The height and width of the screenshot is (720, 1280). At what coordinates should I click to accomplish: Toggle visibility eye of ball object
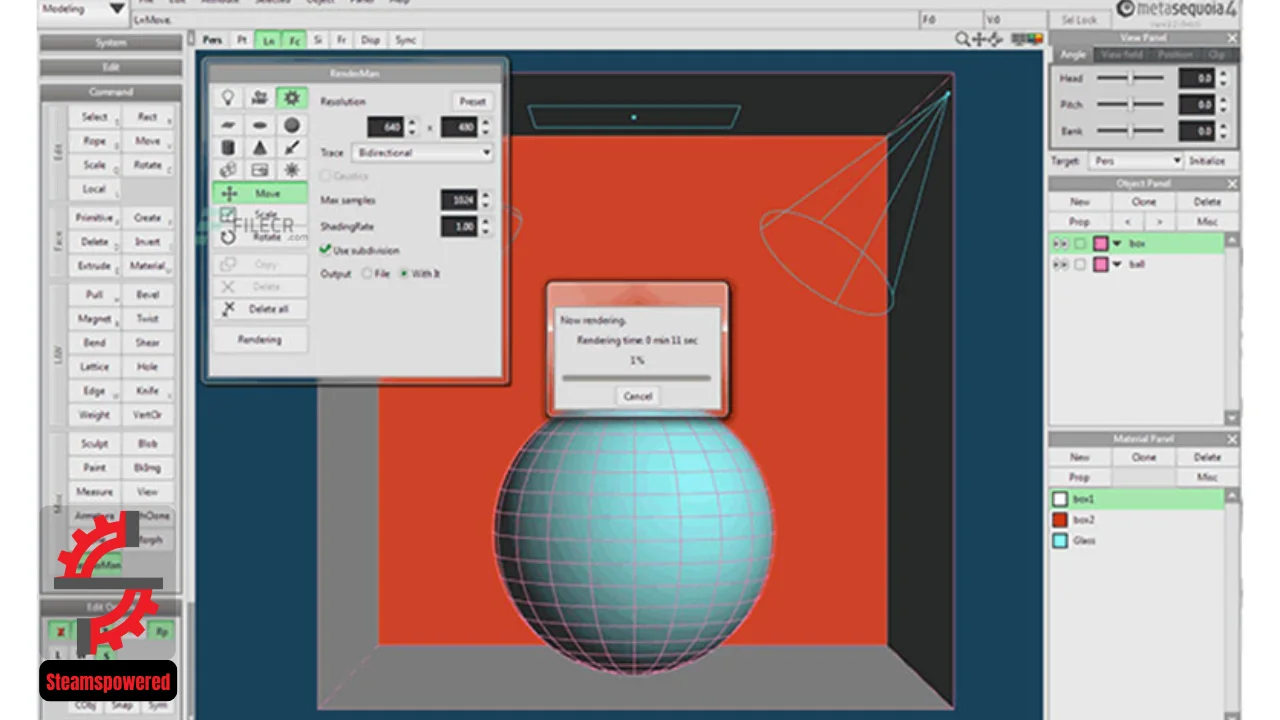click(x=1059, y=265)
